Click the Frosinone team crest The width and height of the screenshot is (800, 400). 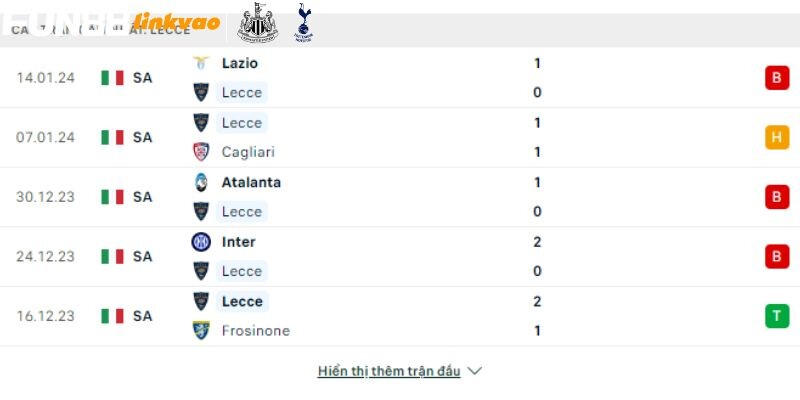coord(201,331)
